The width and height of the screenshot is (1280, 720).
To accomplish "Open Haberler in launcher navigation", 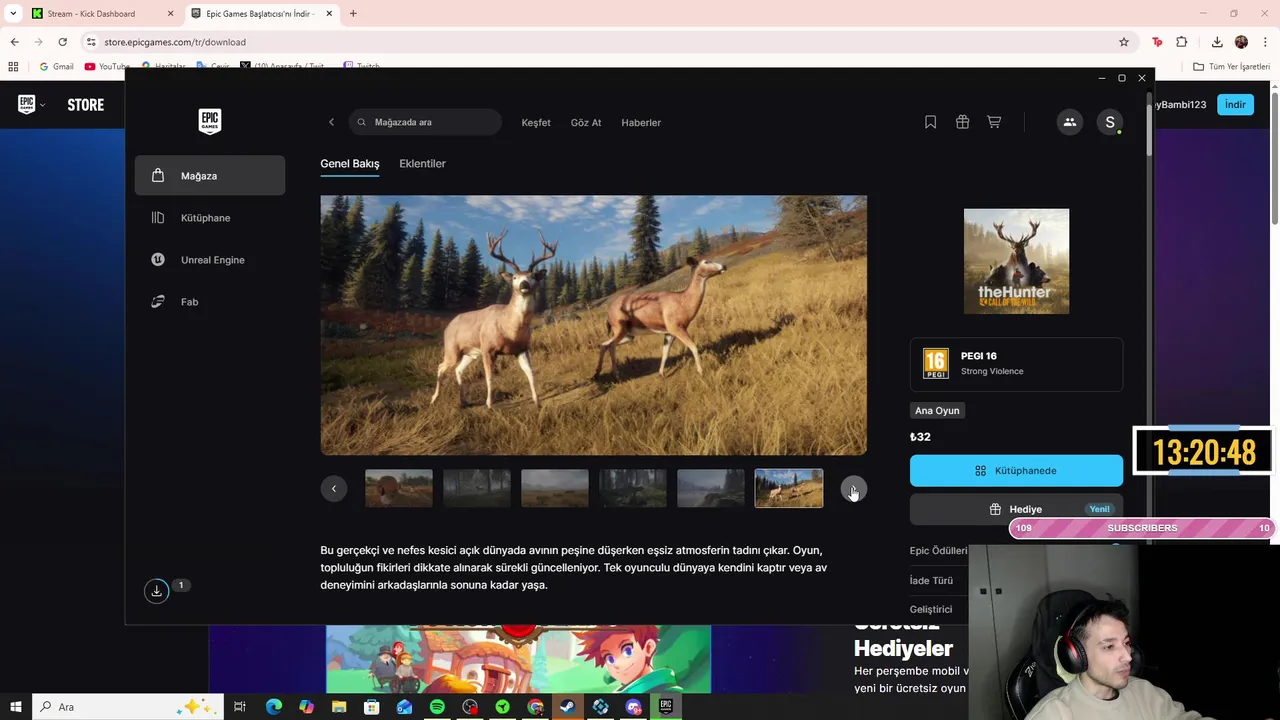I will [641, 122].
